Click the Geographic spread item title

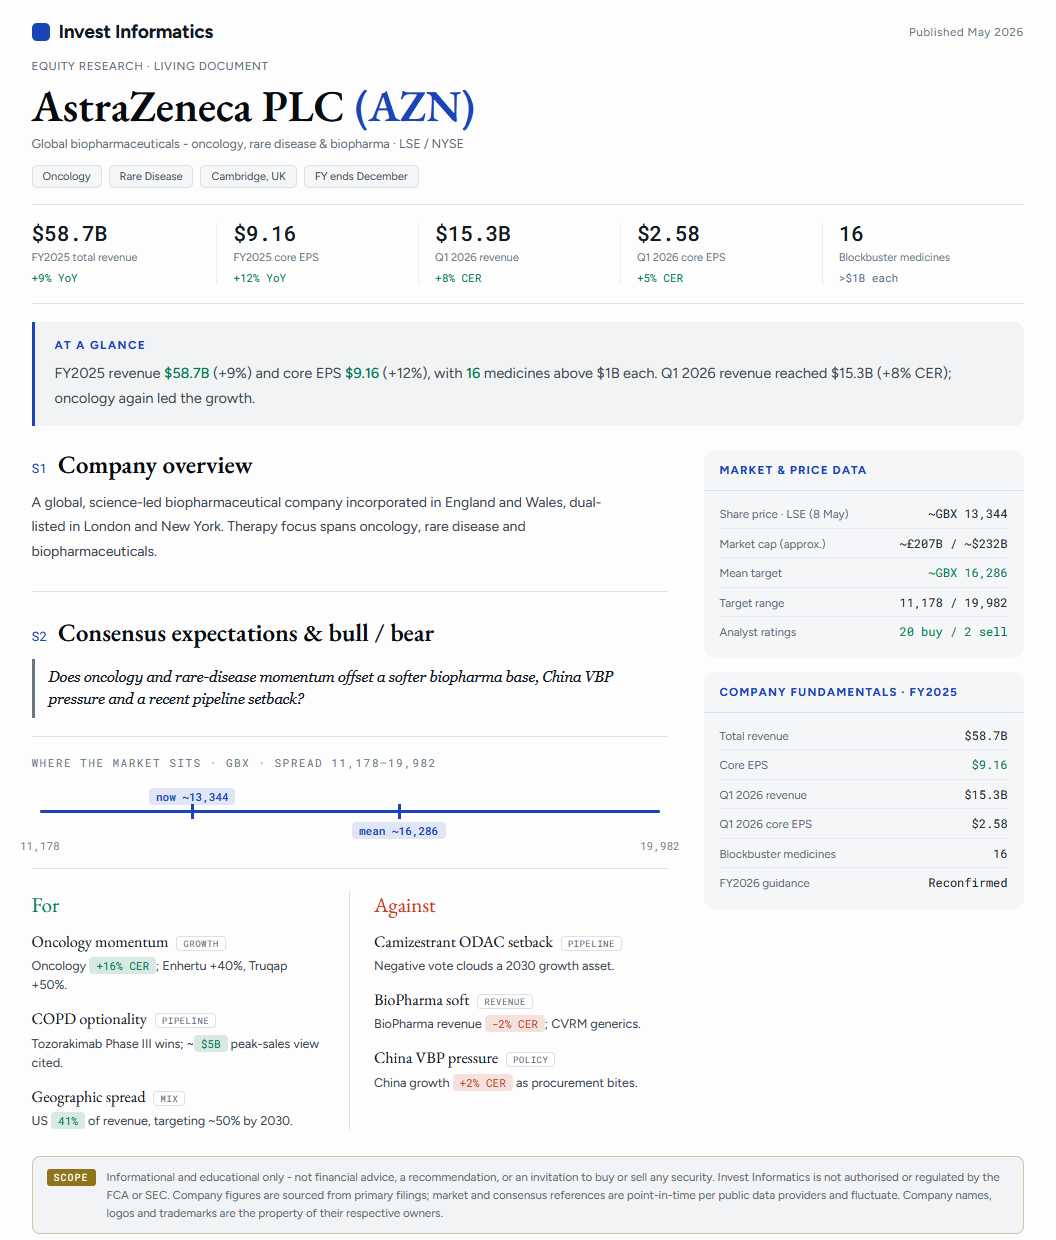coord(89,1097)
